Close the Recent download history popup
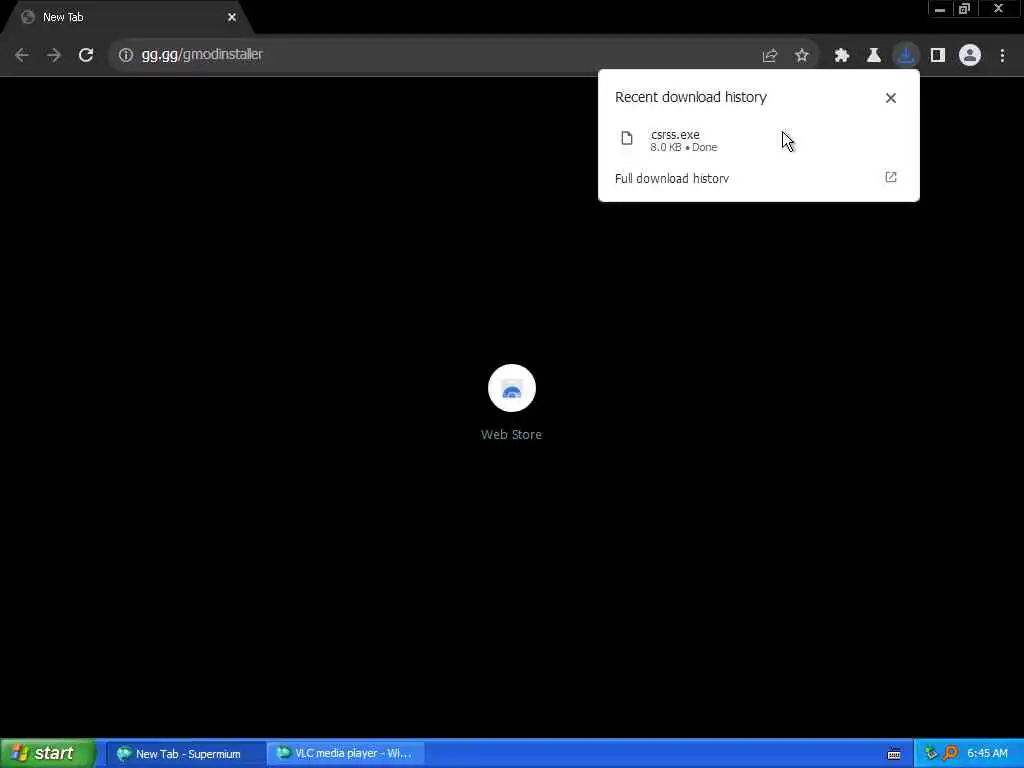Viewport: 1024px width, 768px height. click(891, 98)
